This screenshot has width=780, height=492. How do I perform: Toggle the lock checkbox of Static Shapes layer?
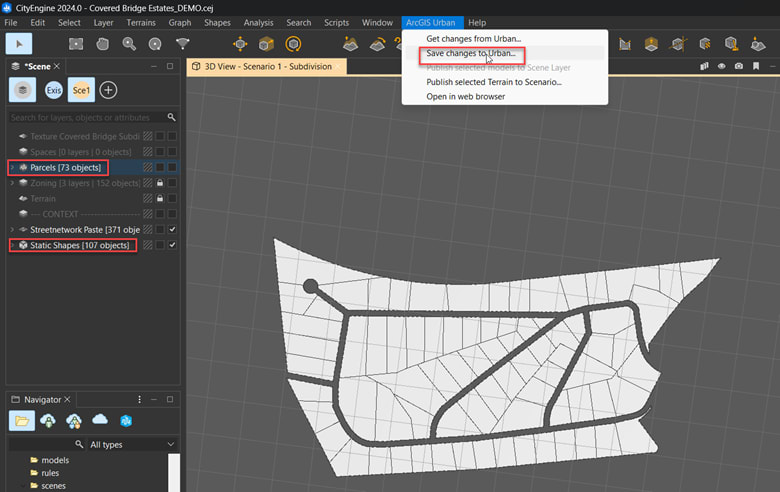click(160, 245)
